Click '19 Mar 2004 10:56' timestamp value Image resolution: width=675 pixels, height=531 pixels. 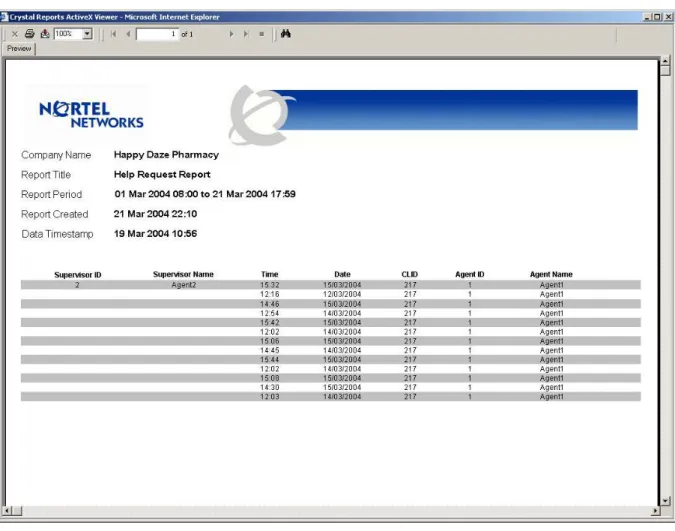155,234
